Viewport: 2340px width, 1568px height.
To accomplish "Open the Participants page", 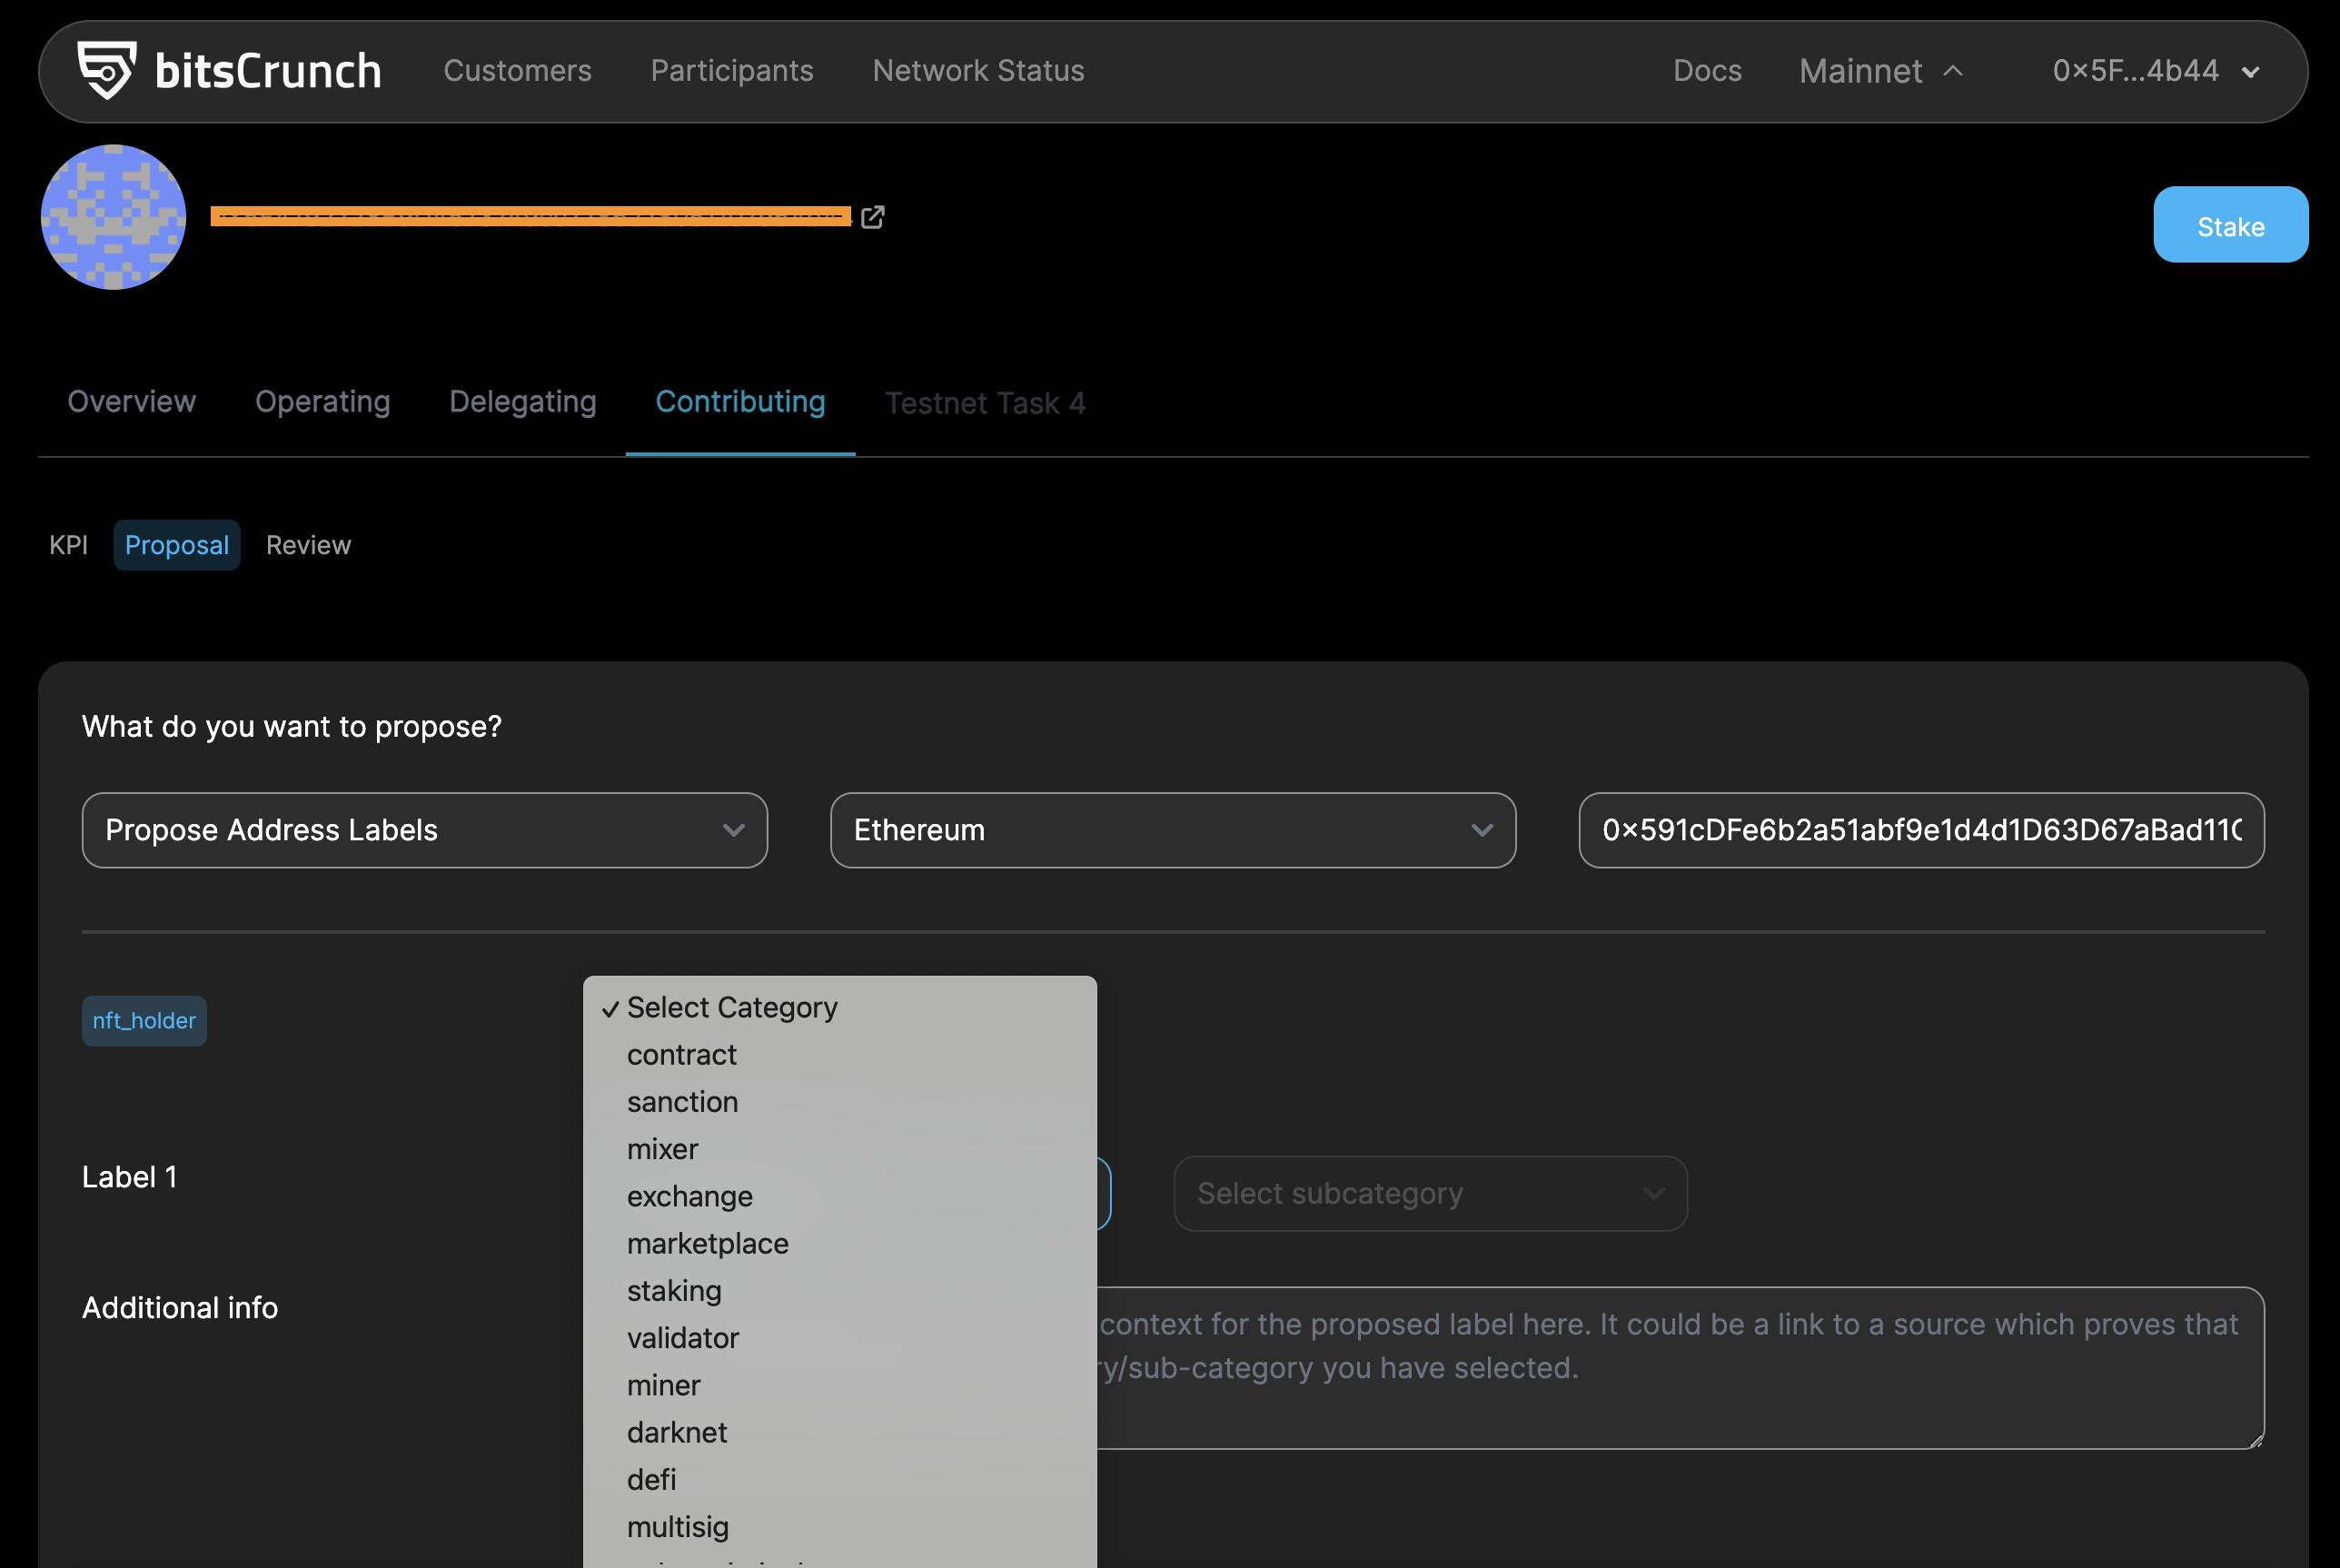I will (x=732, y=71).
